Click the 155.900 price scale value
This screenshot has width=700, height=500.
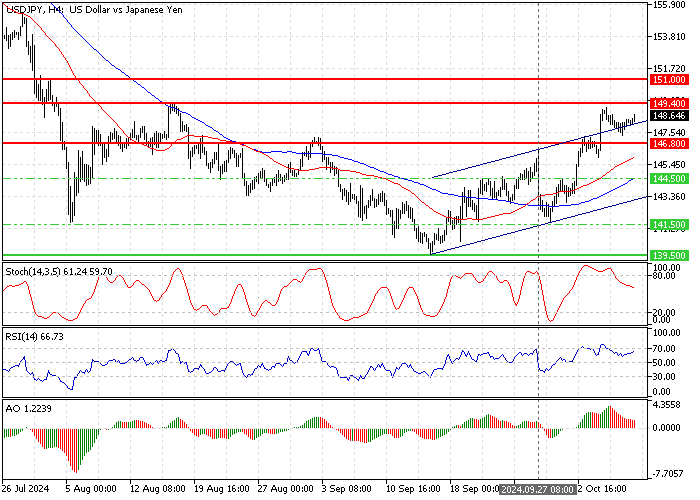click(669, 5)
